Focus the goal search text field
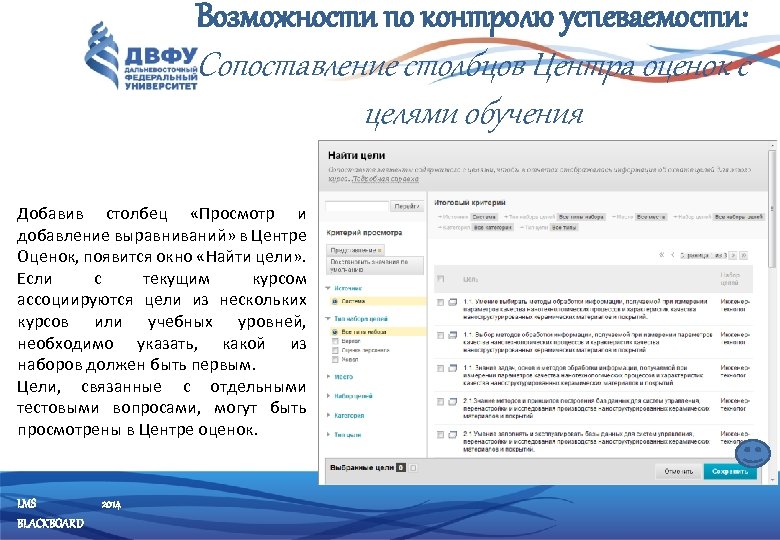The width and height of the screenshot is (780, 540). 357,206
